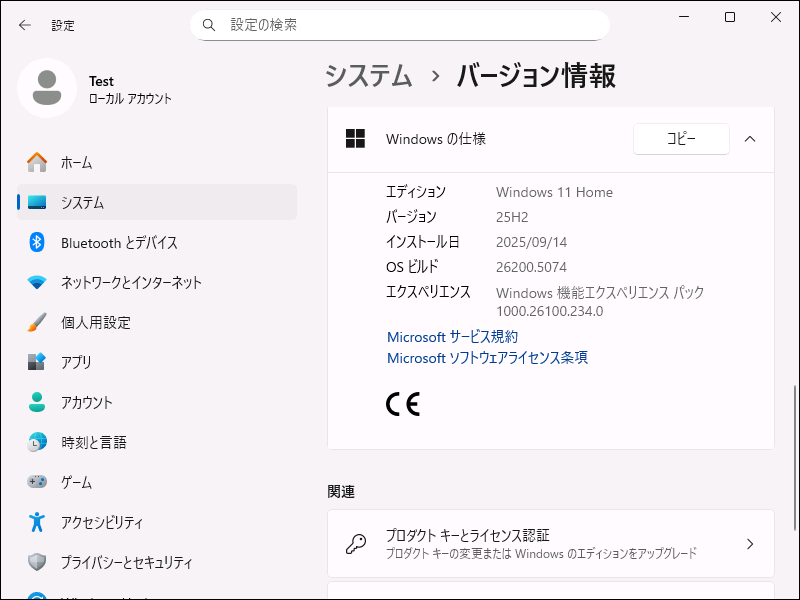Screen dimensions: 800x600
Task: Click the エディション label
Action: pyautogui.click(x=416, y=192)
